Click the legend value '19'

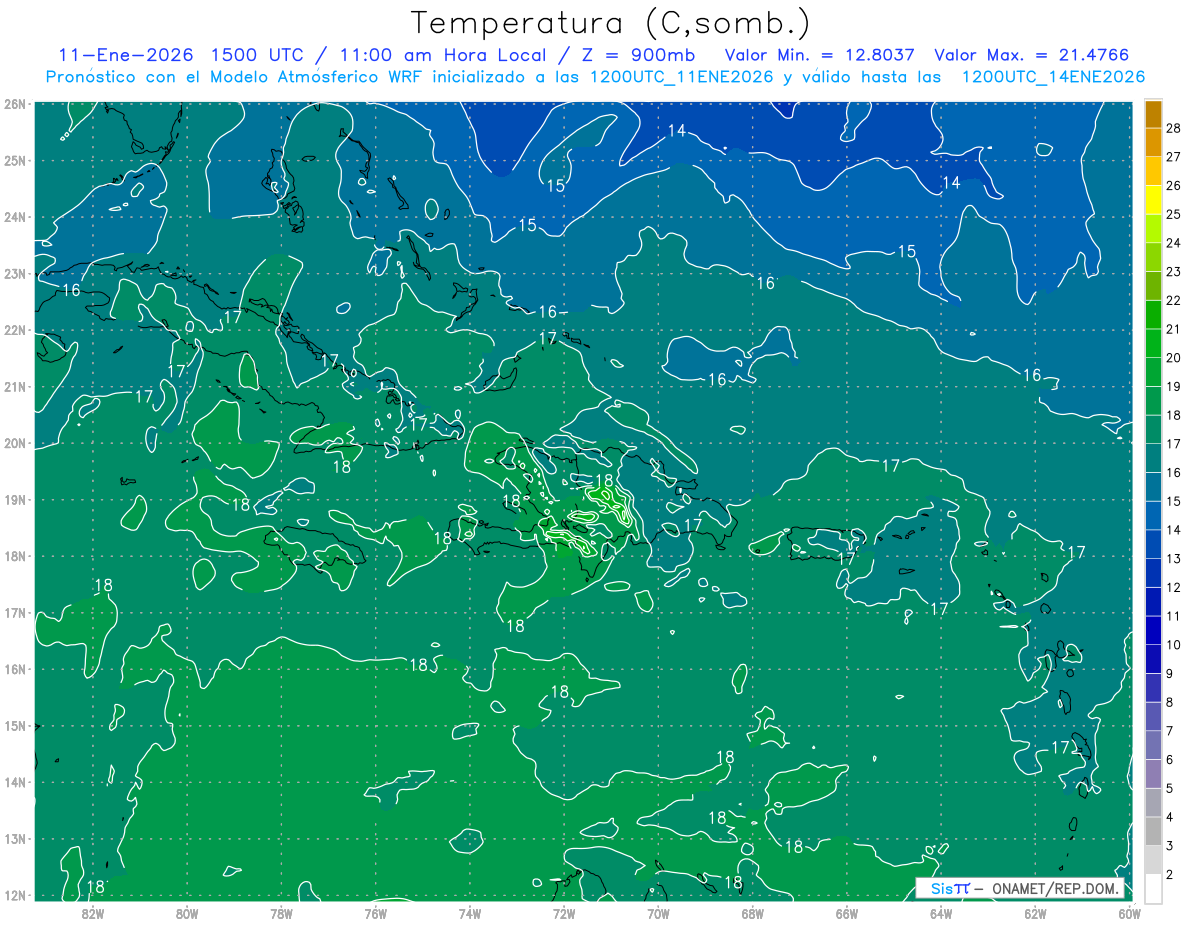point(1173,386)
